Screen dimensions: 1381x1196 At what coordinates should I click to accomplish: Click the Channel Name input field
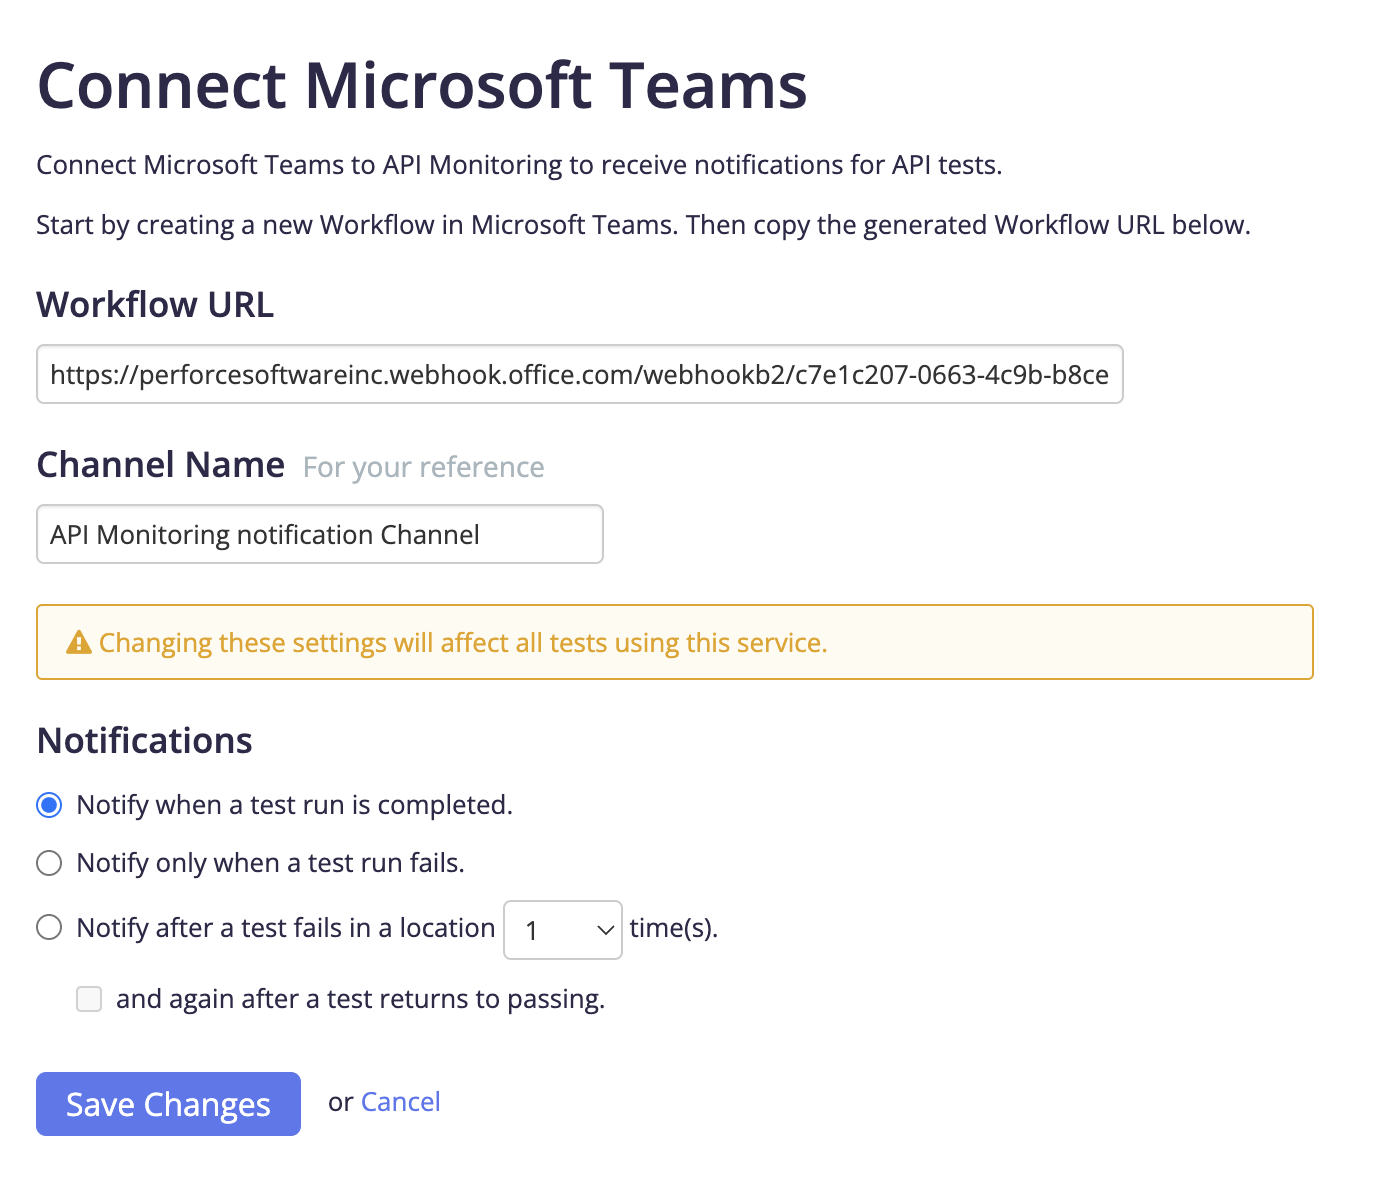(320, 534)
